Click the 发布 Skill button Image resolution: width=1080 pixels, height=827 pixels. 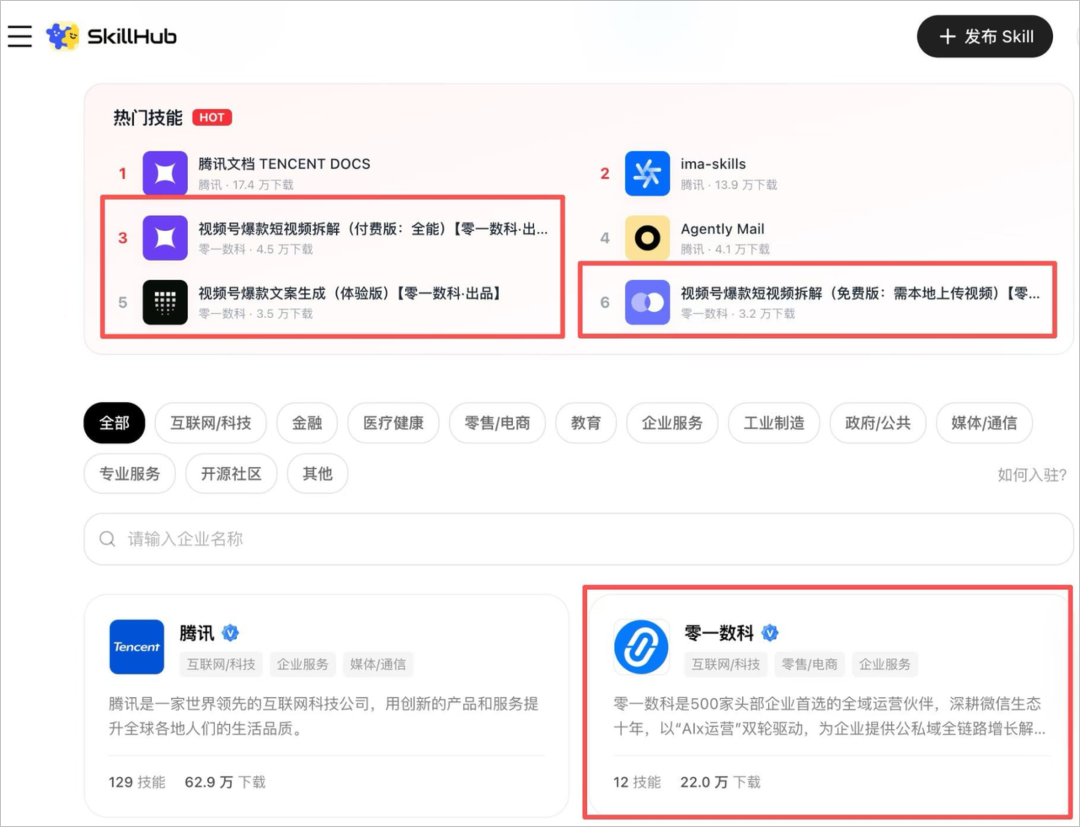[x=984, y=36]
